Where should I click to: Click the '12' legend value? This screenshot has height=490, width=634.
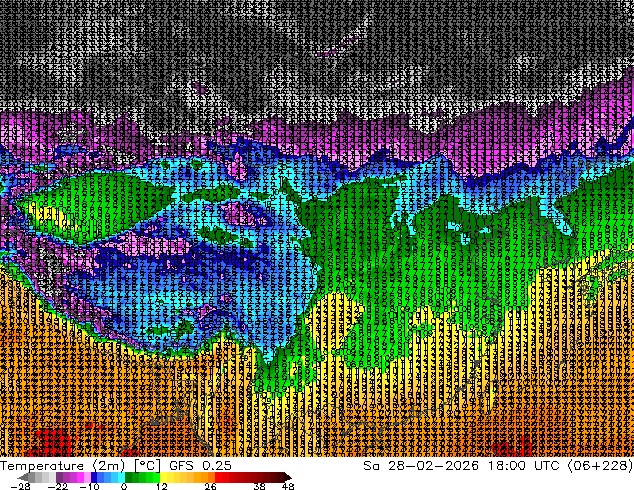[x=162, y=486]
